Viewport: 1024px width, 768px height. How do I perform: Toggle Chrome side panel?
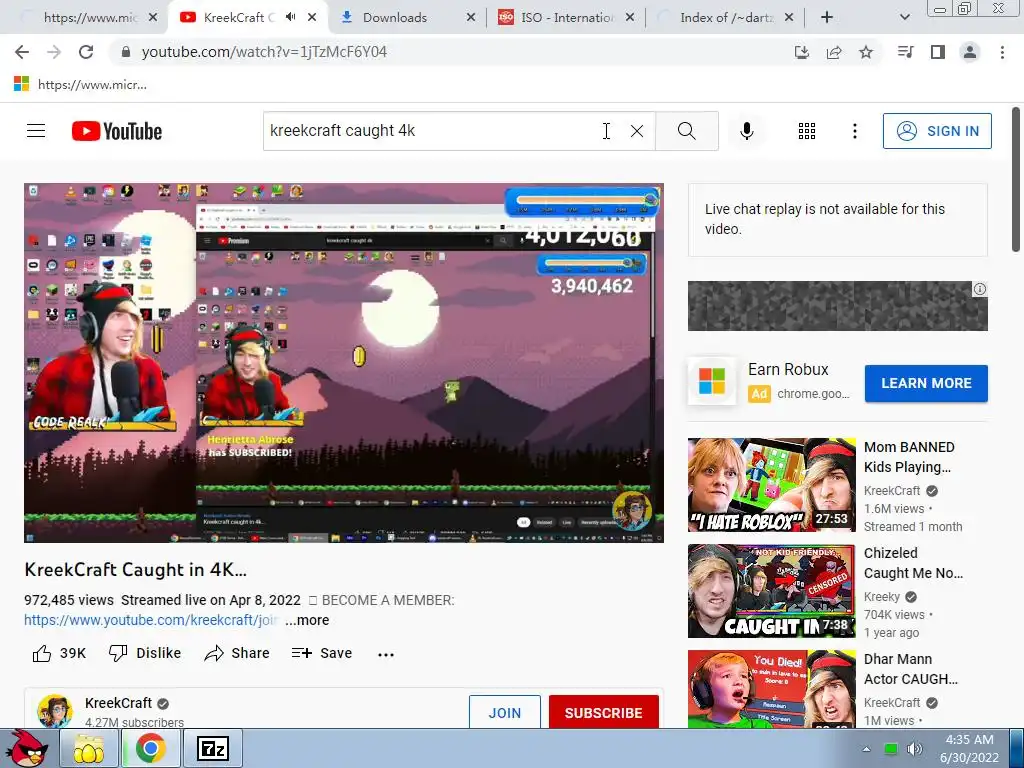(938, 52)
